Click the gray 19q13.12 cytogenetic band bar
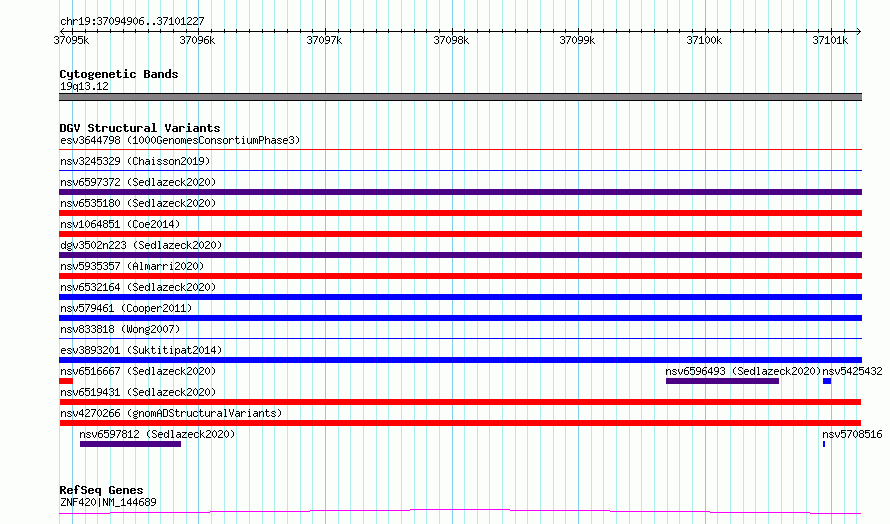This screenshot has height=524, width=890. (460, 97)
